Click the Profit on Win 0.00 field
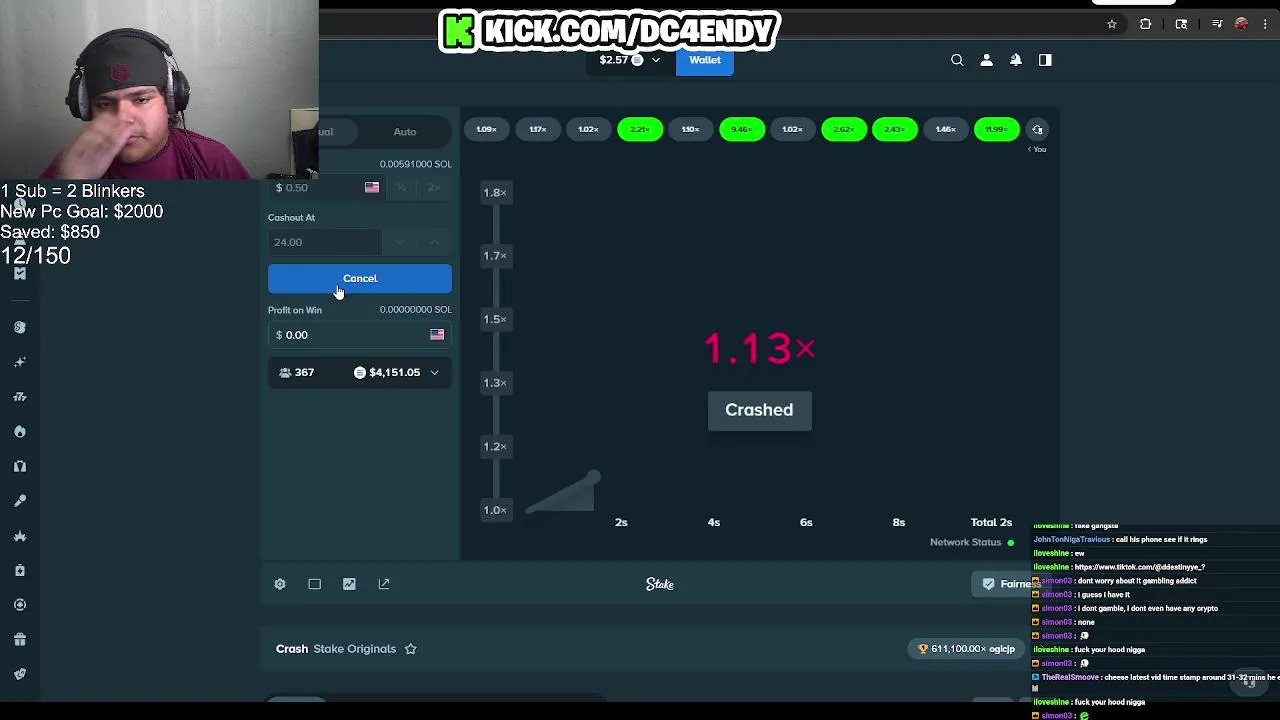Screen dimensions: 1280x720 [x=360, y=335]
